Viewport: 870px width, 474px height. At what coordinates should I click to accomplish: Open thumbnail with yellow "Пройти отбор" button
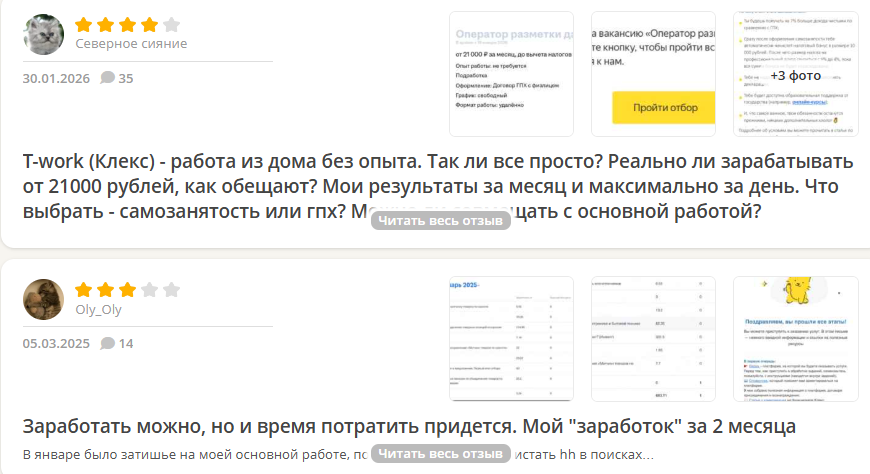654,74
